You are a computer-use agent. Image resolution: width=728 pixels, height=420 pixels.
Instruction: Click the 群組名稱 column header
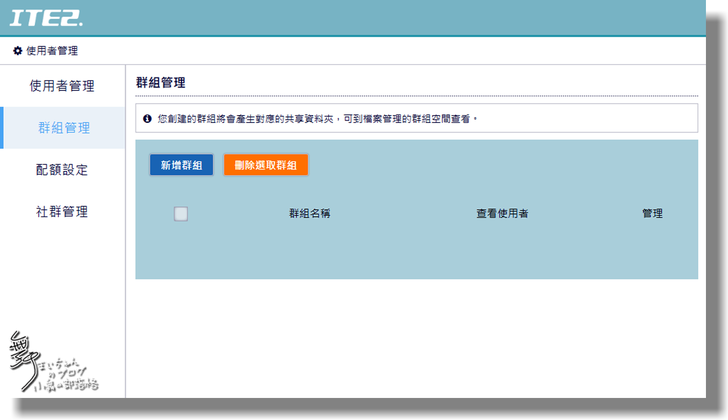click(x=310, y=214)
